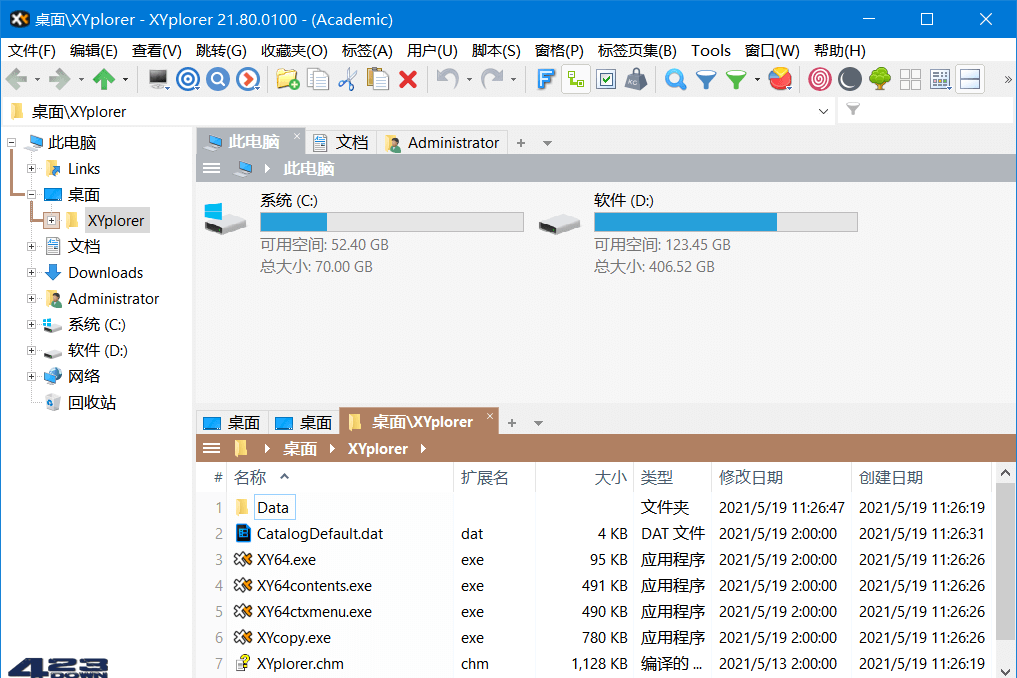
Task: Go up one level with green arrow
Action: 104,80
